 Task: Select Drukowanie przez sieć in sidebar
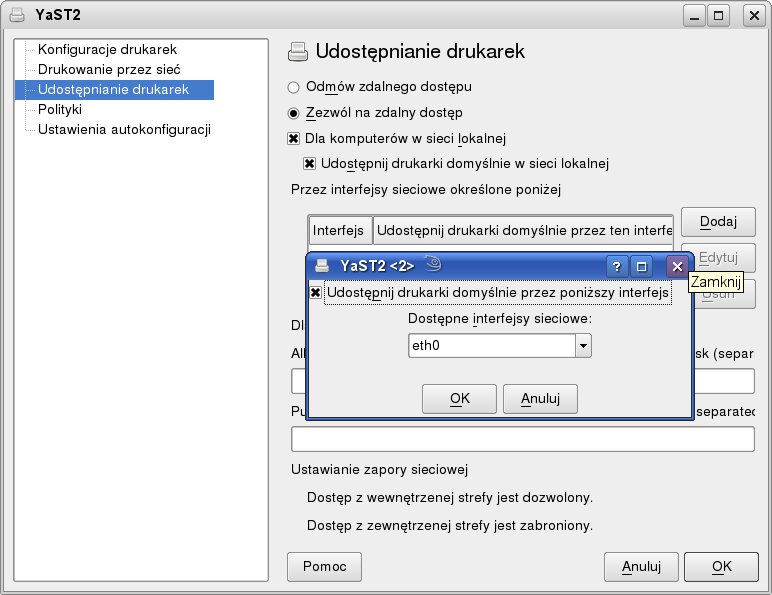[109, 70]
